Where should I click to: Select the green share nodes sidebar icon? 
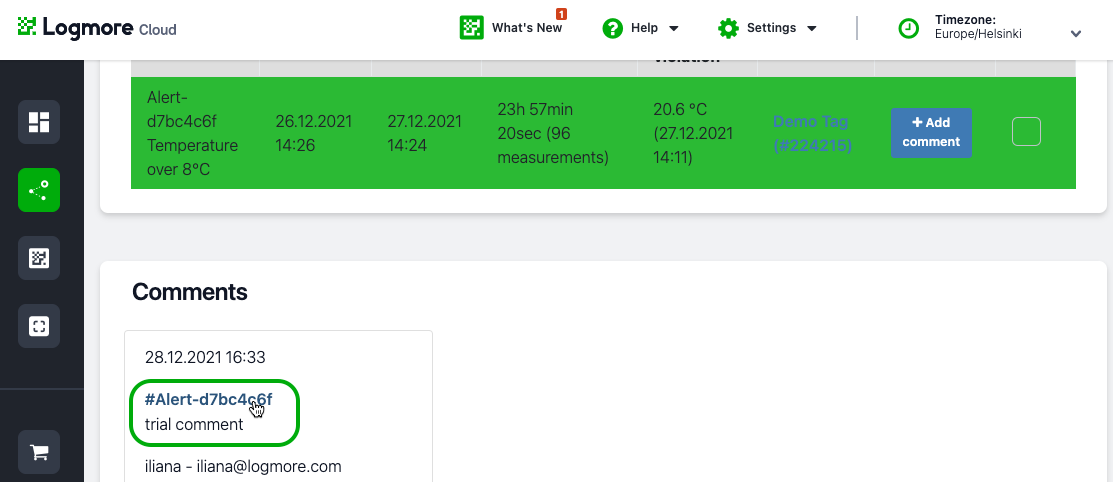(x=39, y=190)
